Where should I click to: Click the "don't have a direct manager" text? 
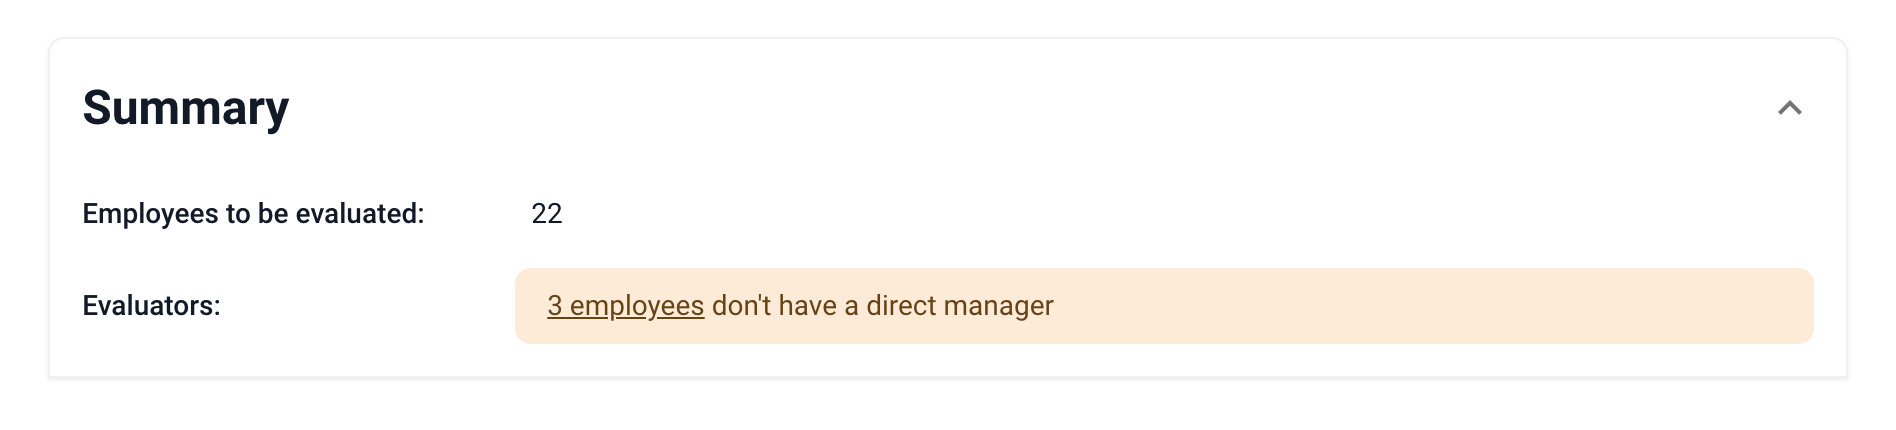click(882, 306)
